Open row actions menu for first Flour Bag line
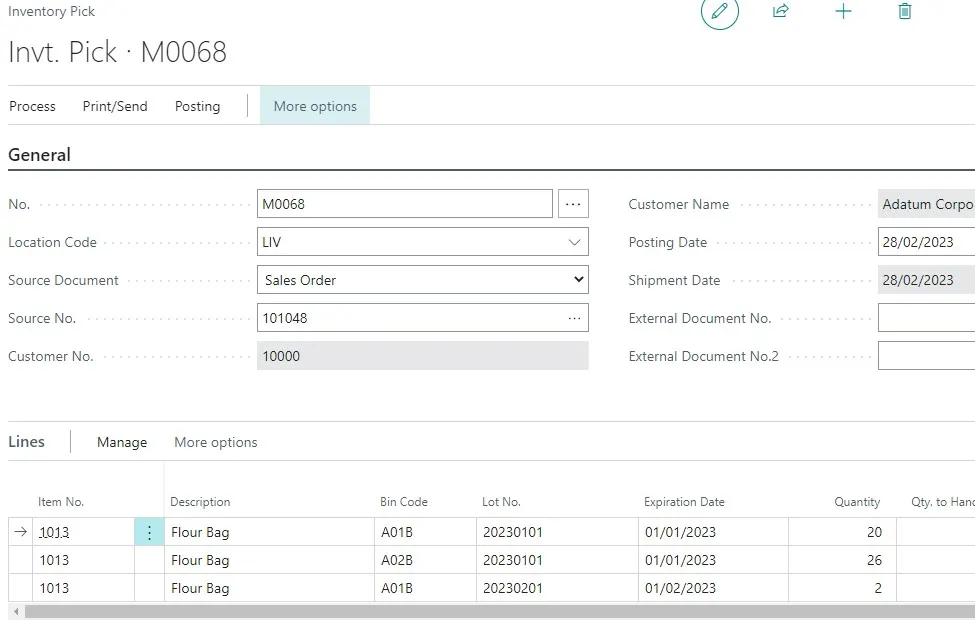This screenshot has width=975, height=636. (149, 532)
